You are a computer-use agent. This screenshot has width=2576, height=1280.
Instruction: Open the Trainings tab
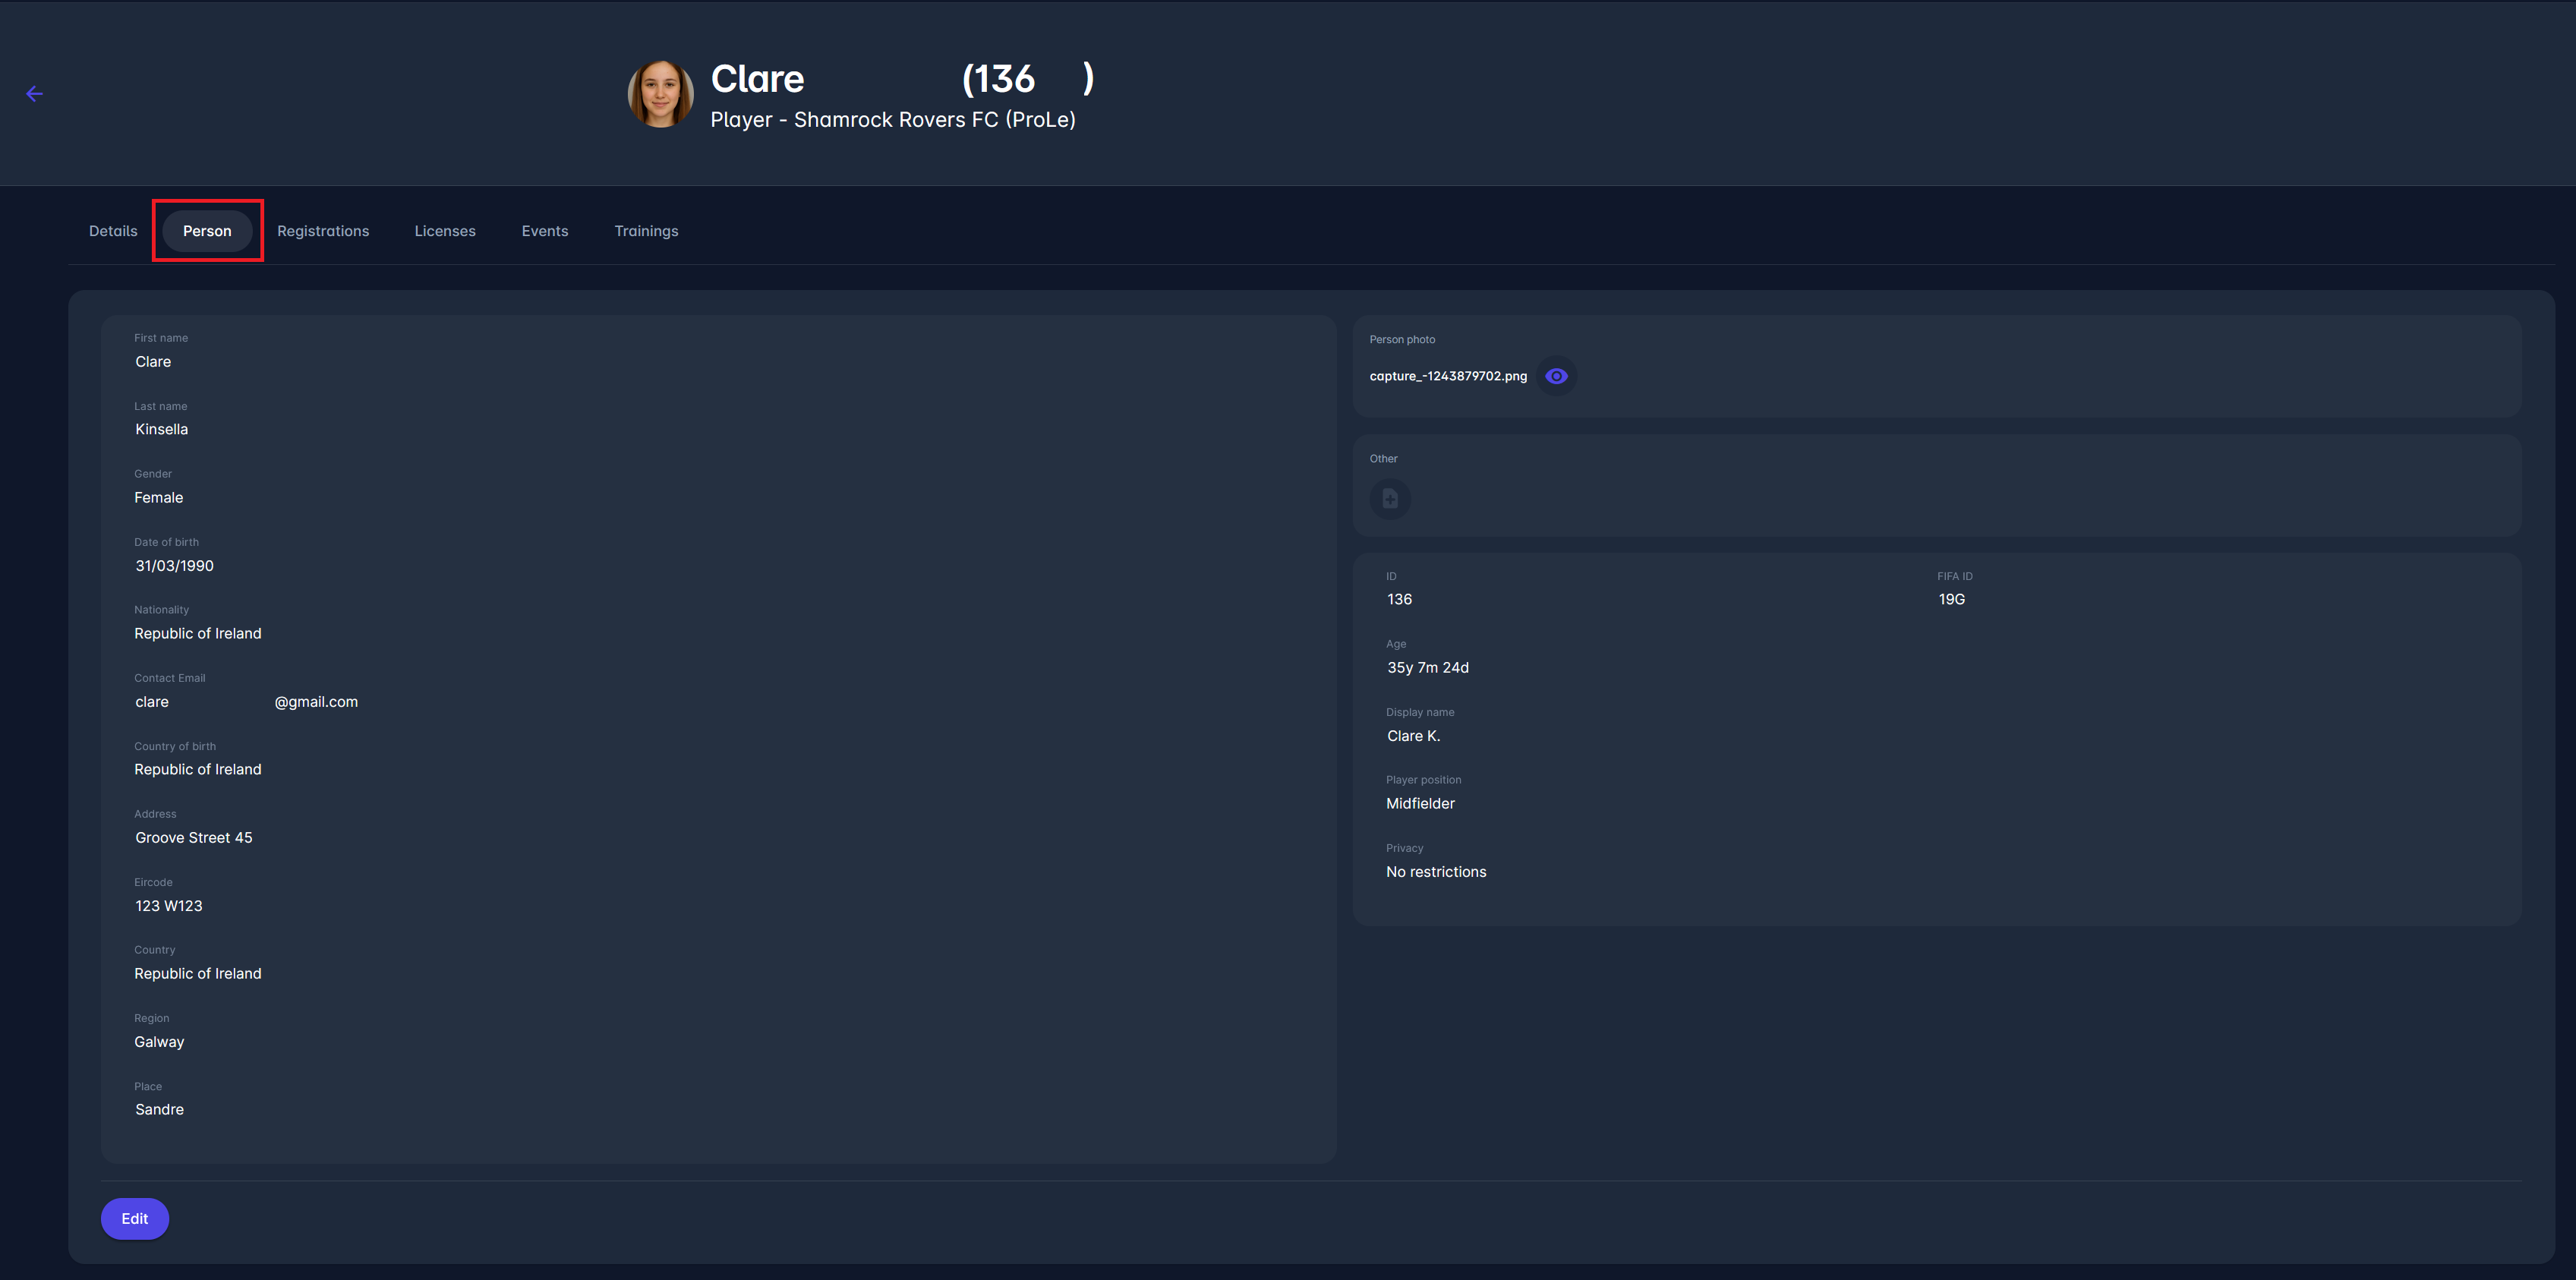pyautogui.click(x=646, y=231)
